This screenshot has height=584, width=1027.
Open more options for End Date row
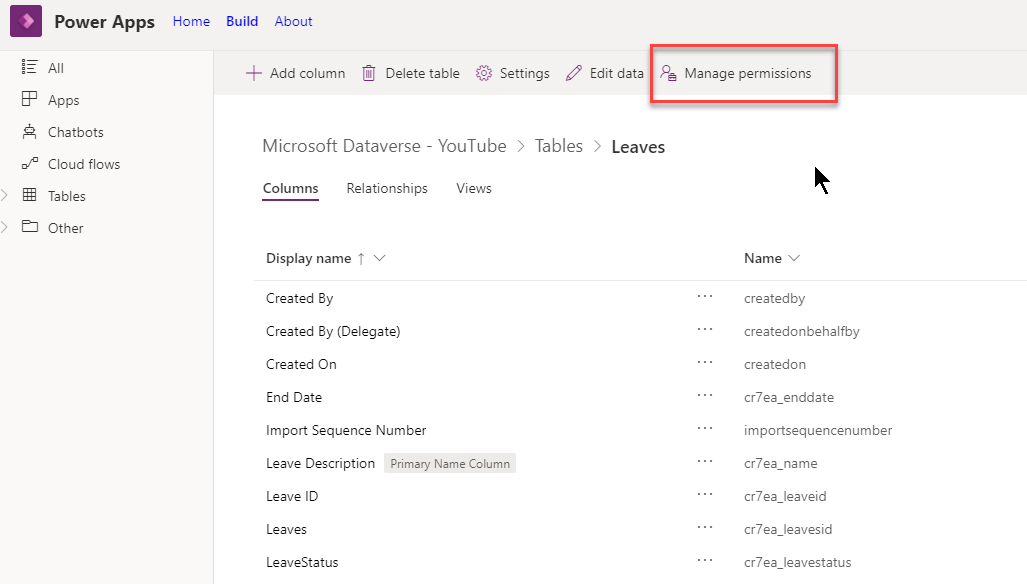click(705, 395)
